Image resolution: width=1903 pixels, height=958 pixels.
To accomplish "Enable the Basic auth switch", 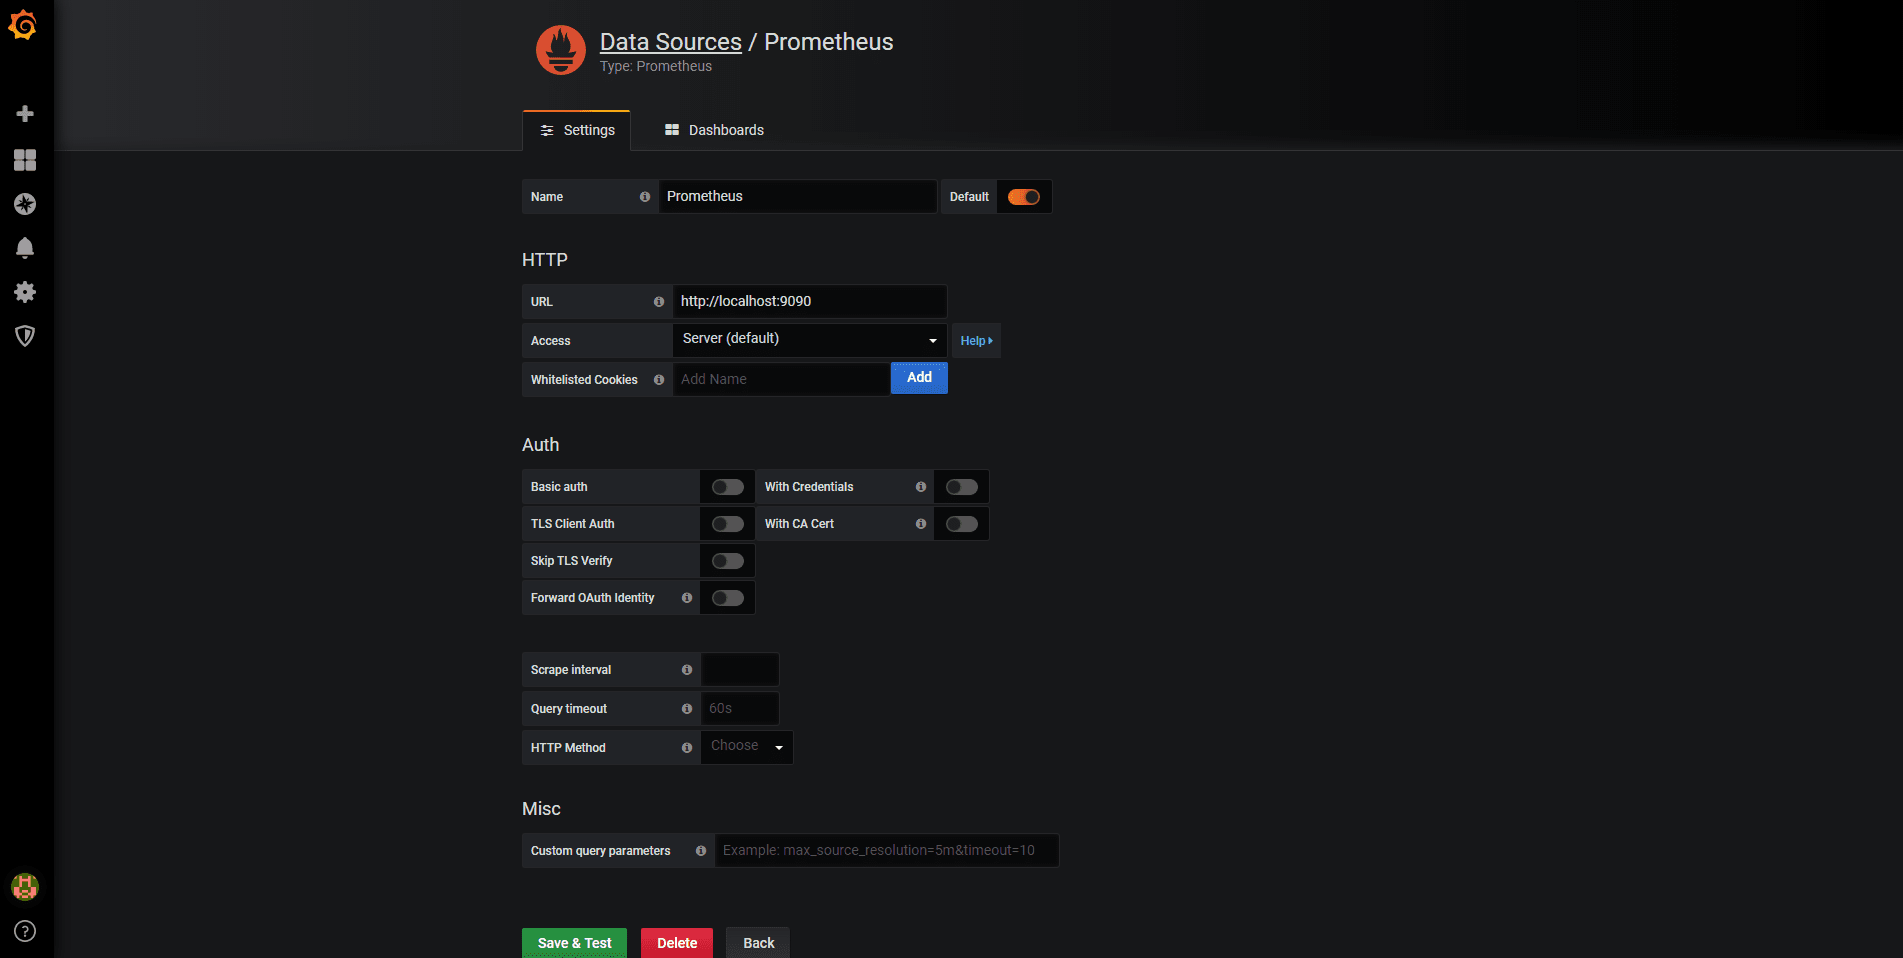I will [x=728, y=487].
